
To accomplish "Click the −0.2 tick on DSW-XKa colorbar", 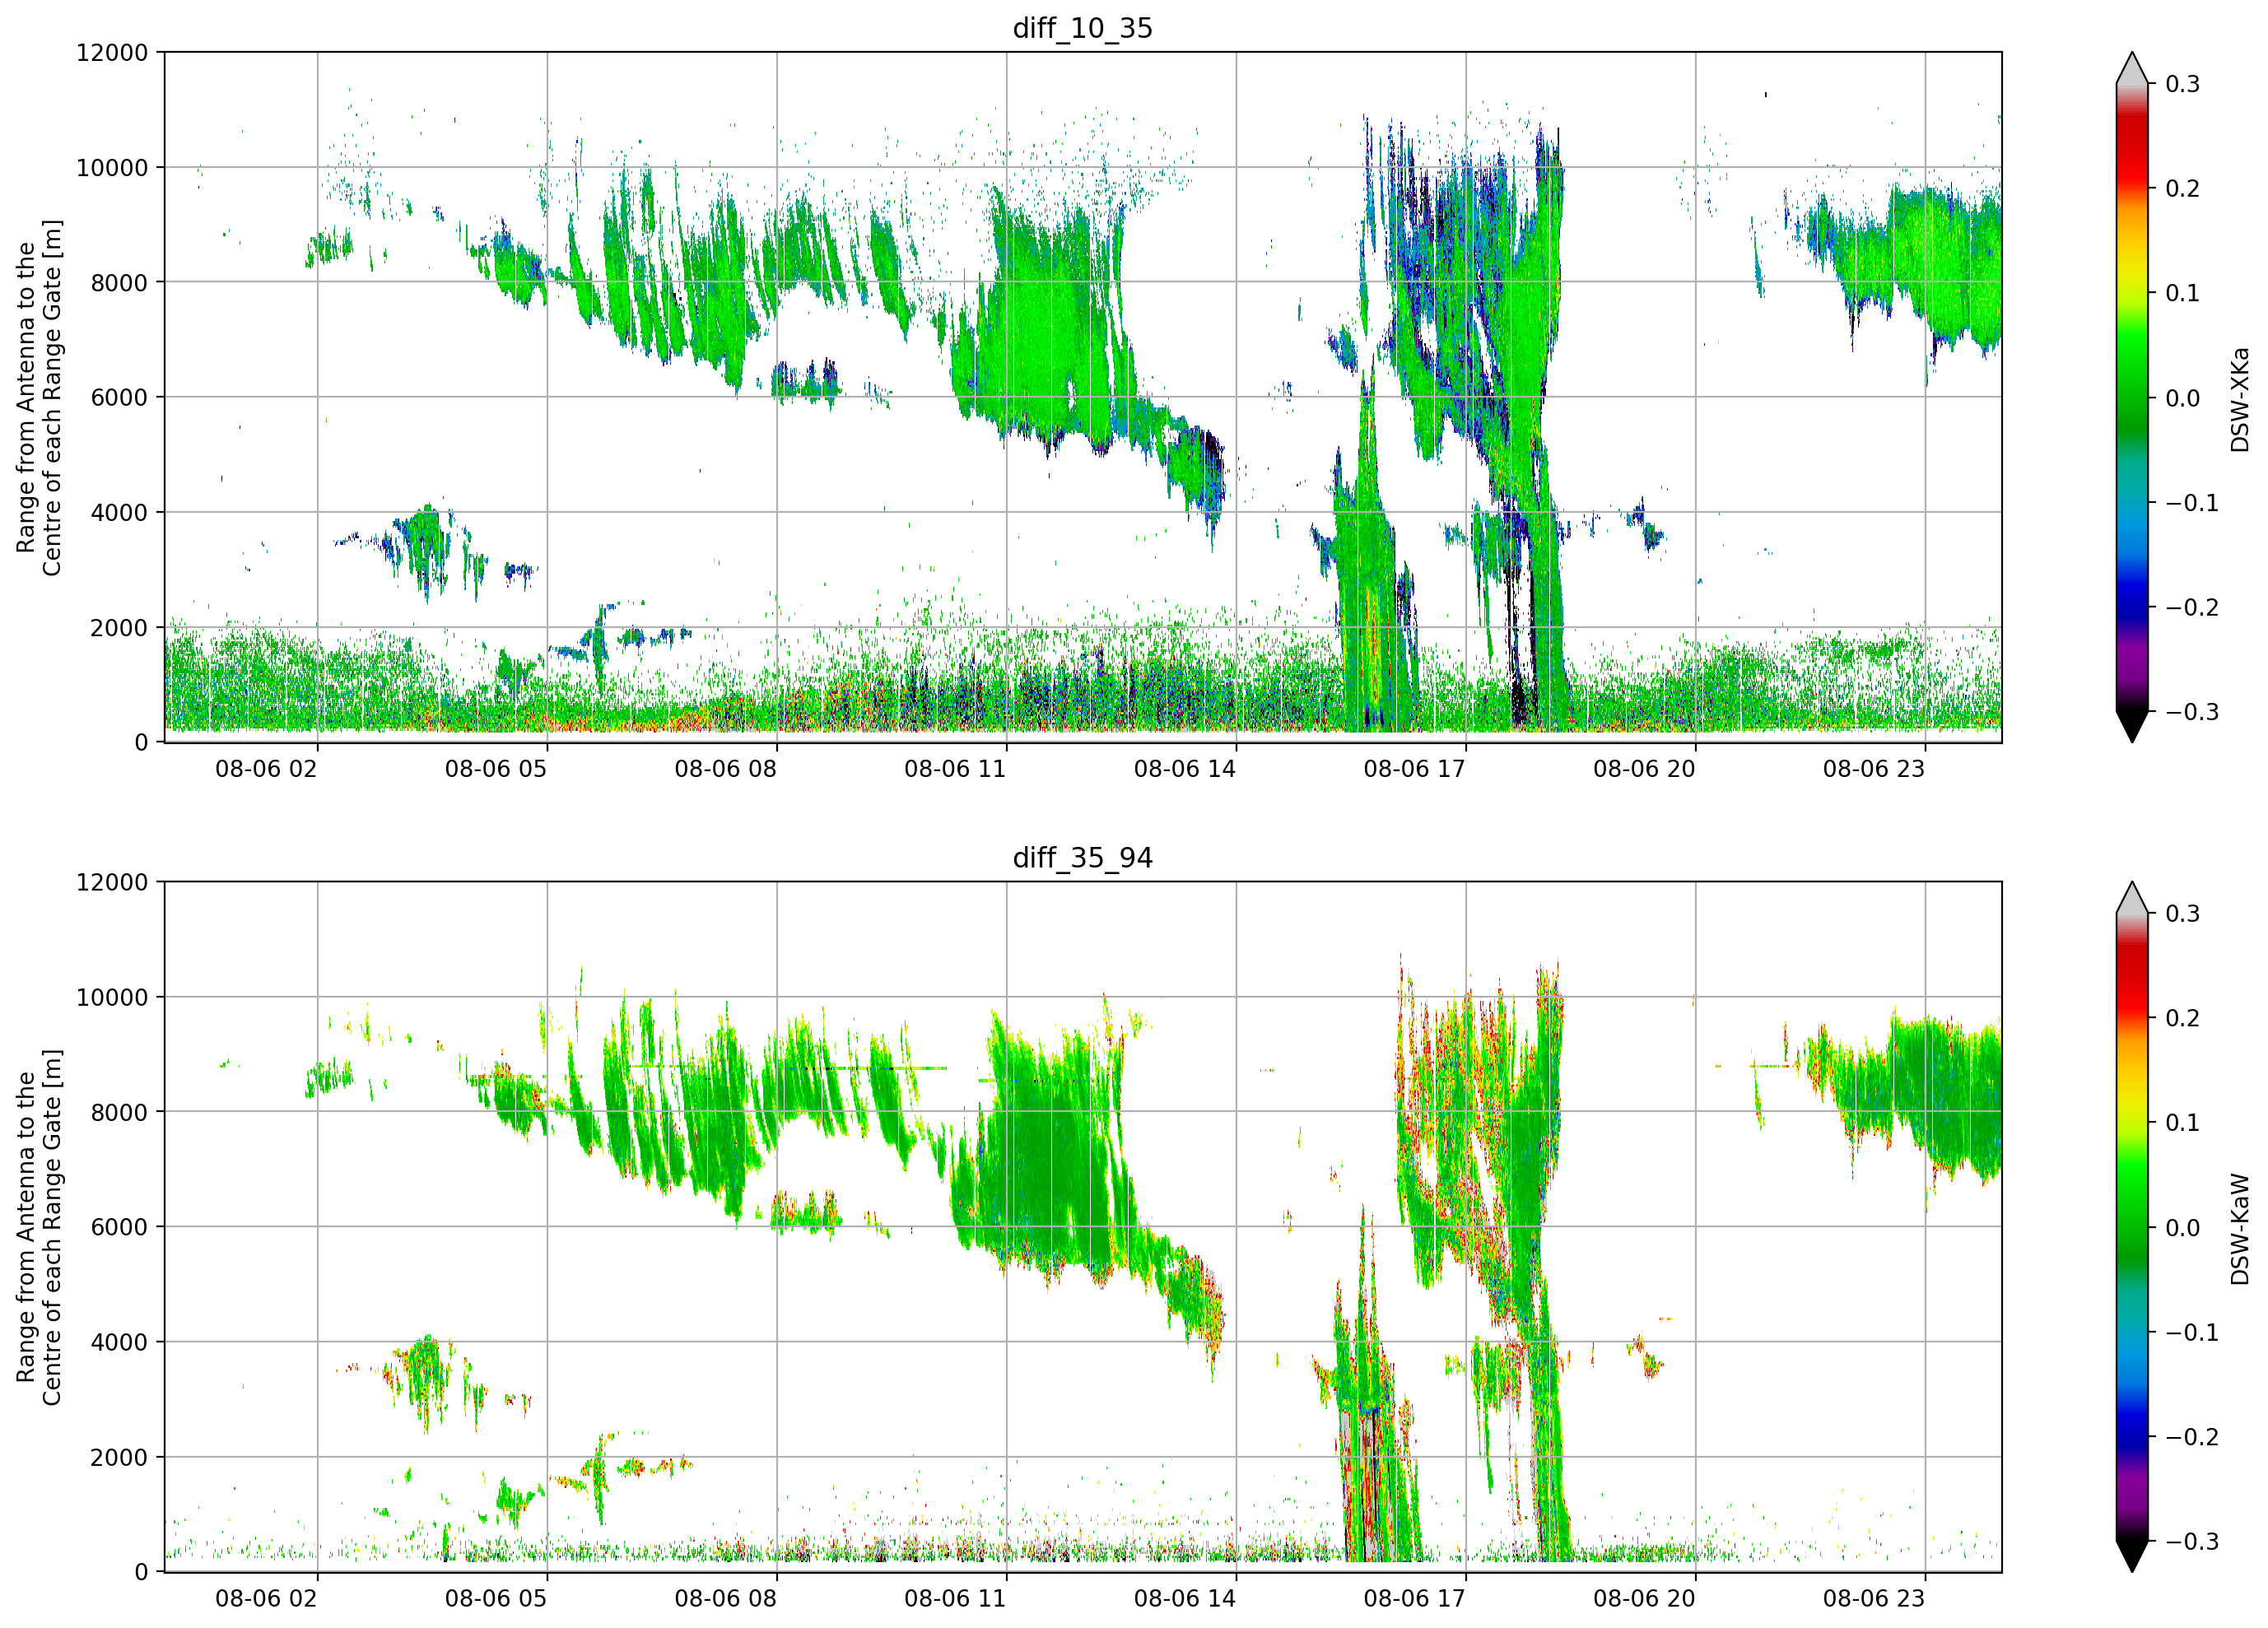I will [x=2192, y=608].
